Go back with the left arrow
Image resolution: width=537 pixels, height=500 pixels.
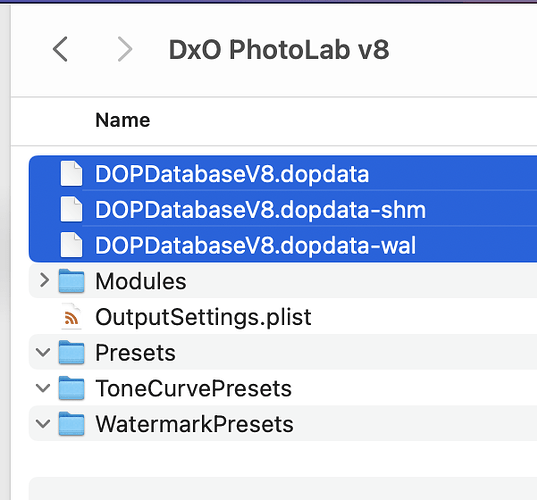click(x=60, y=49)
